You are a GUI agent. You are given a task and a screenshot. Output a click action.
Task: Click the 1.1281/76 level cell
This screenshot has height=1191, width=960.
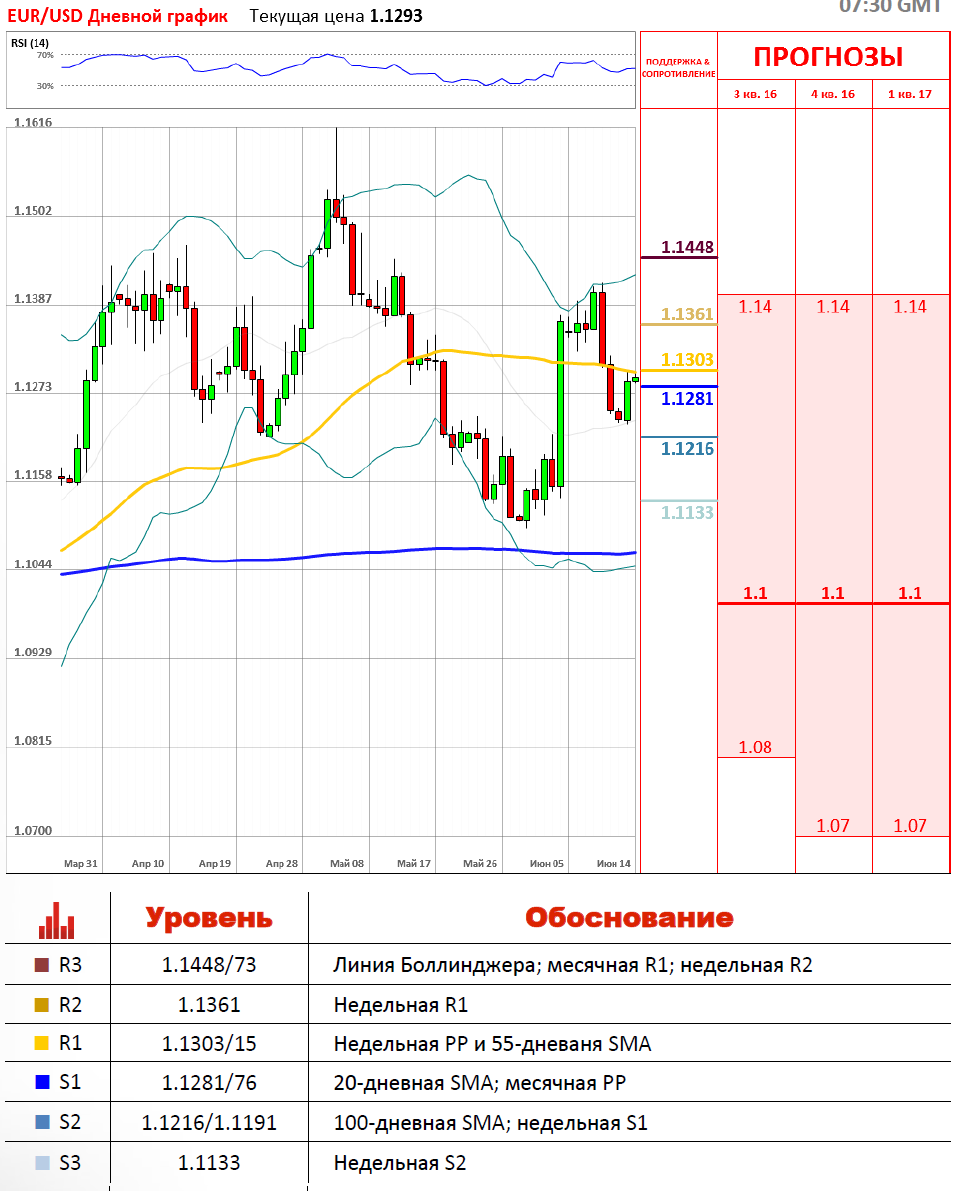(209, 1082)
